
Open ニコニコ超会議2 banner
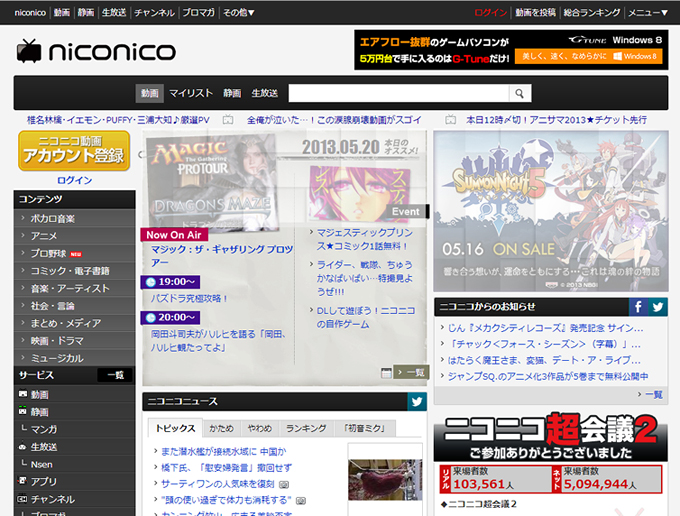551,437
